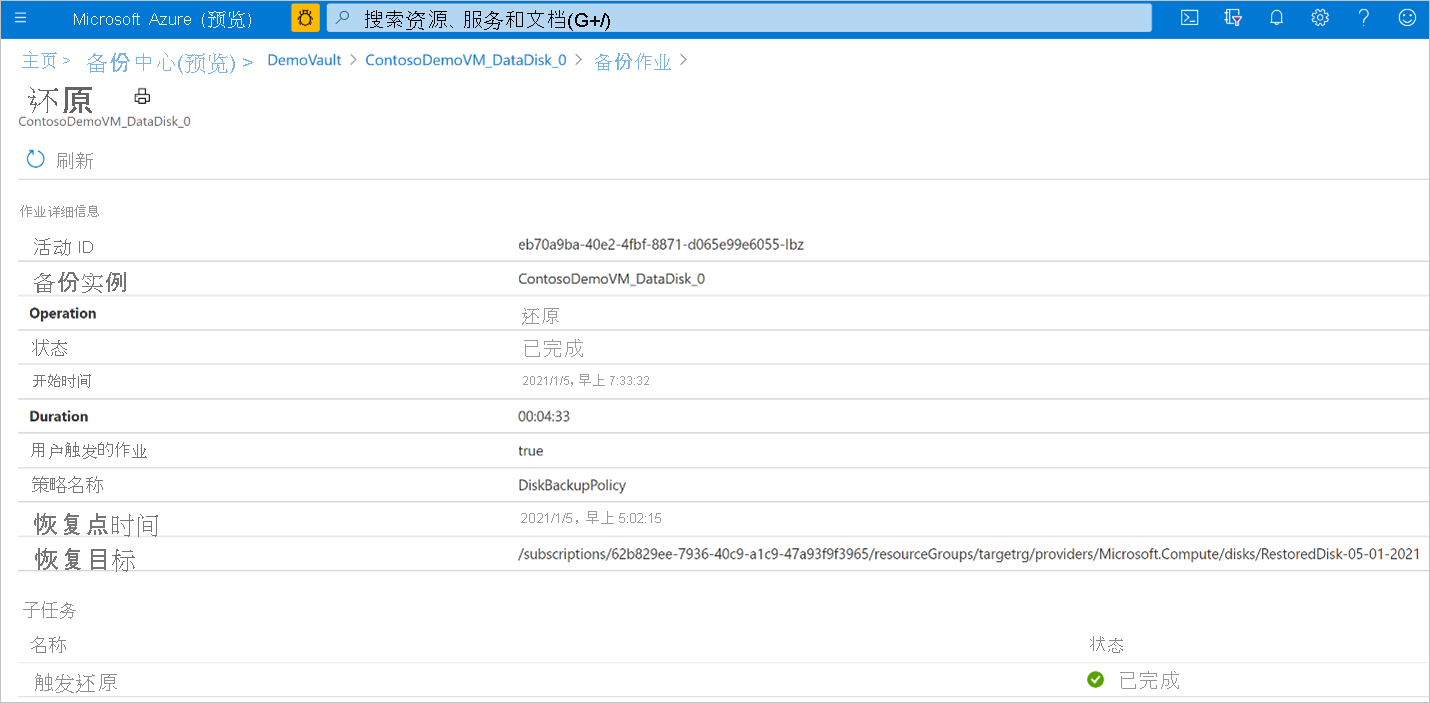Click the search magnifier icon
Viewport: 1430px width, 703px height.
[342, 18]
